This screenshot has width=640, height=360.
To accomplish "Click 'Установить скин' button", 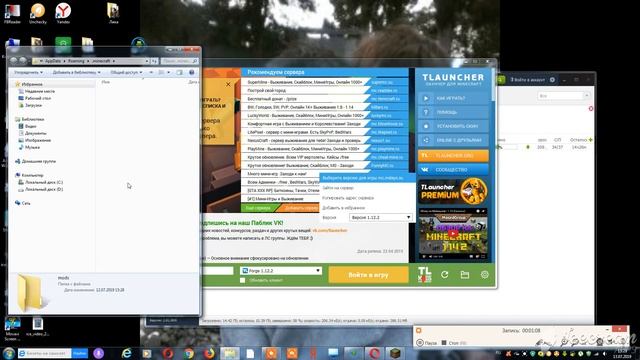I will (453, 126).
